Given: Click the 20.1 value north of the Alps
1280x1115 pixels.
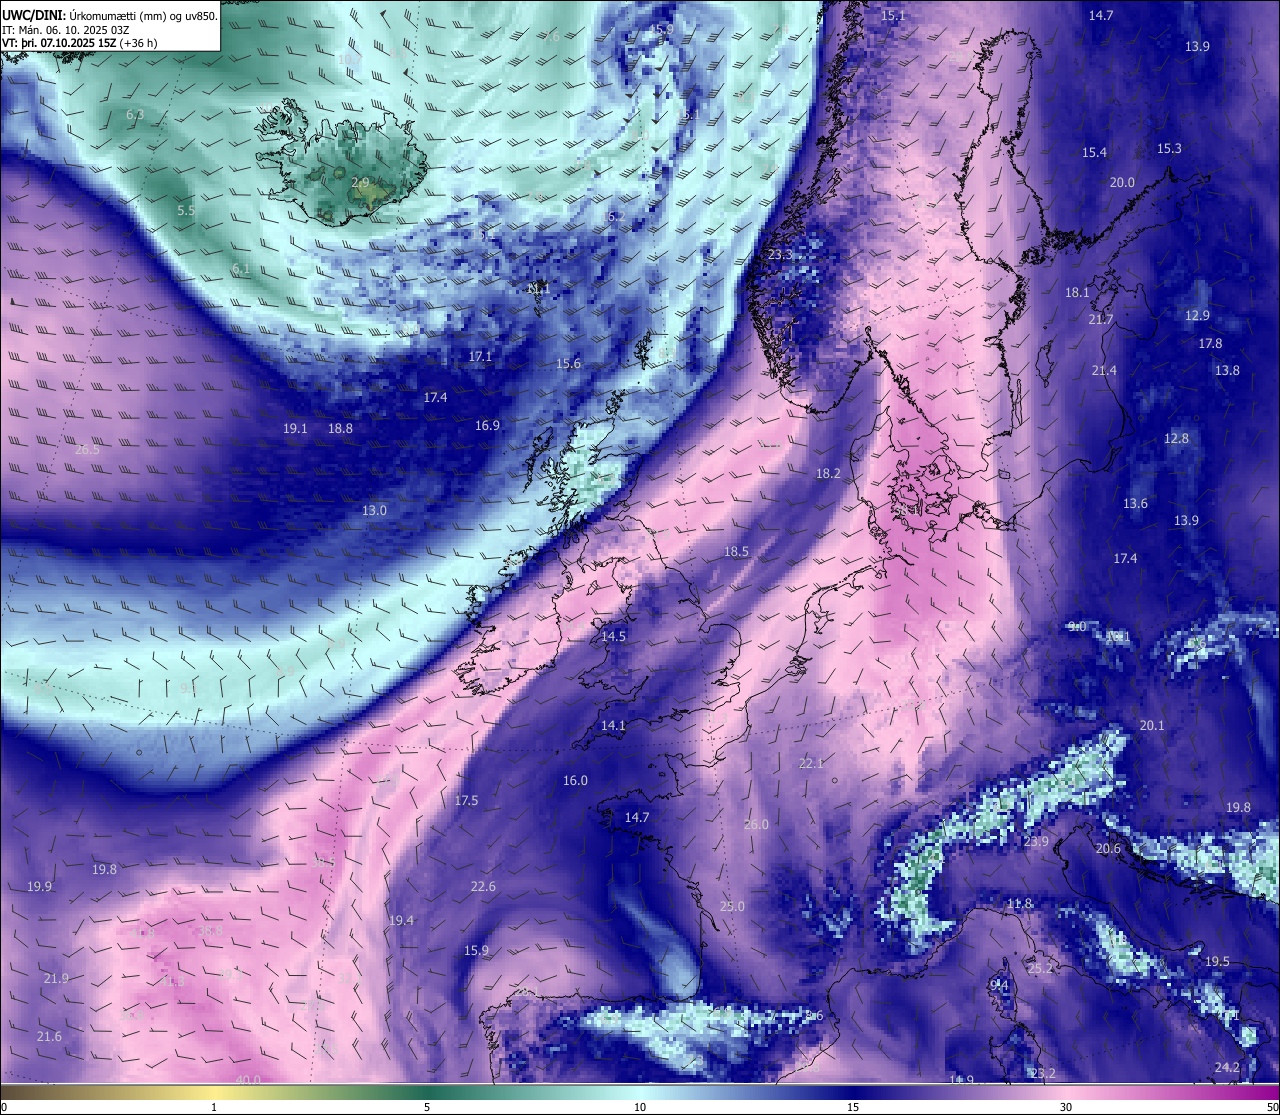Looking at the screenshot, I should tap(1152, 725).
